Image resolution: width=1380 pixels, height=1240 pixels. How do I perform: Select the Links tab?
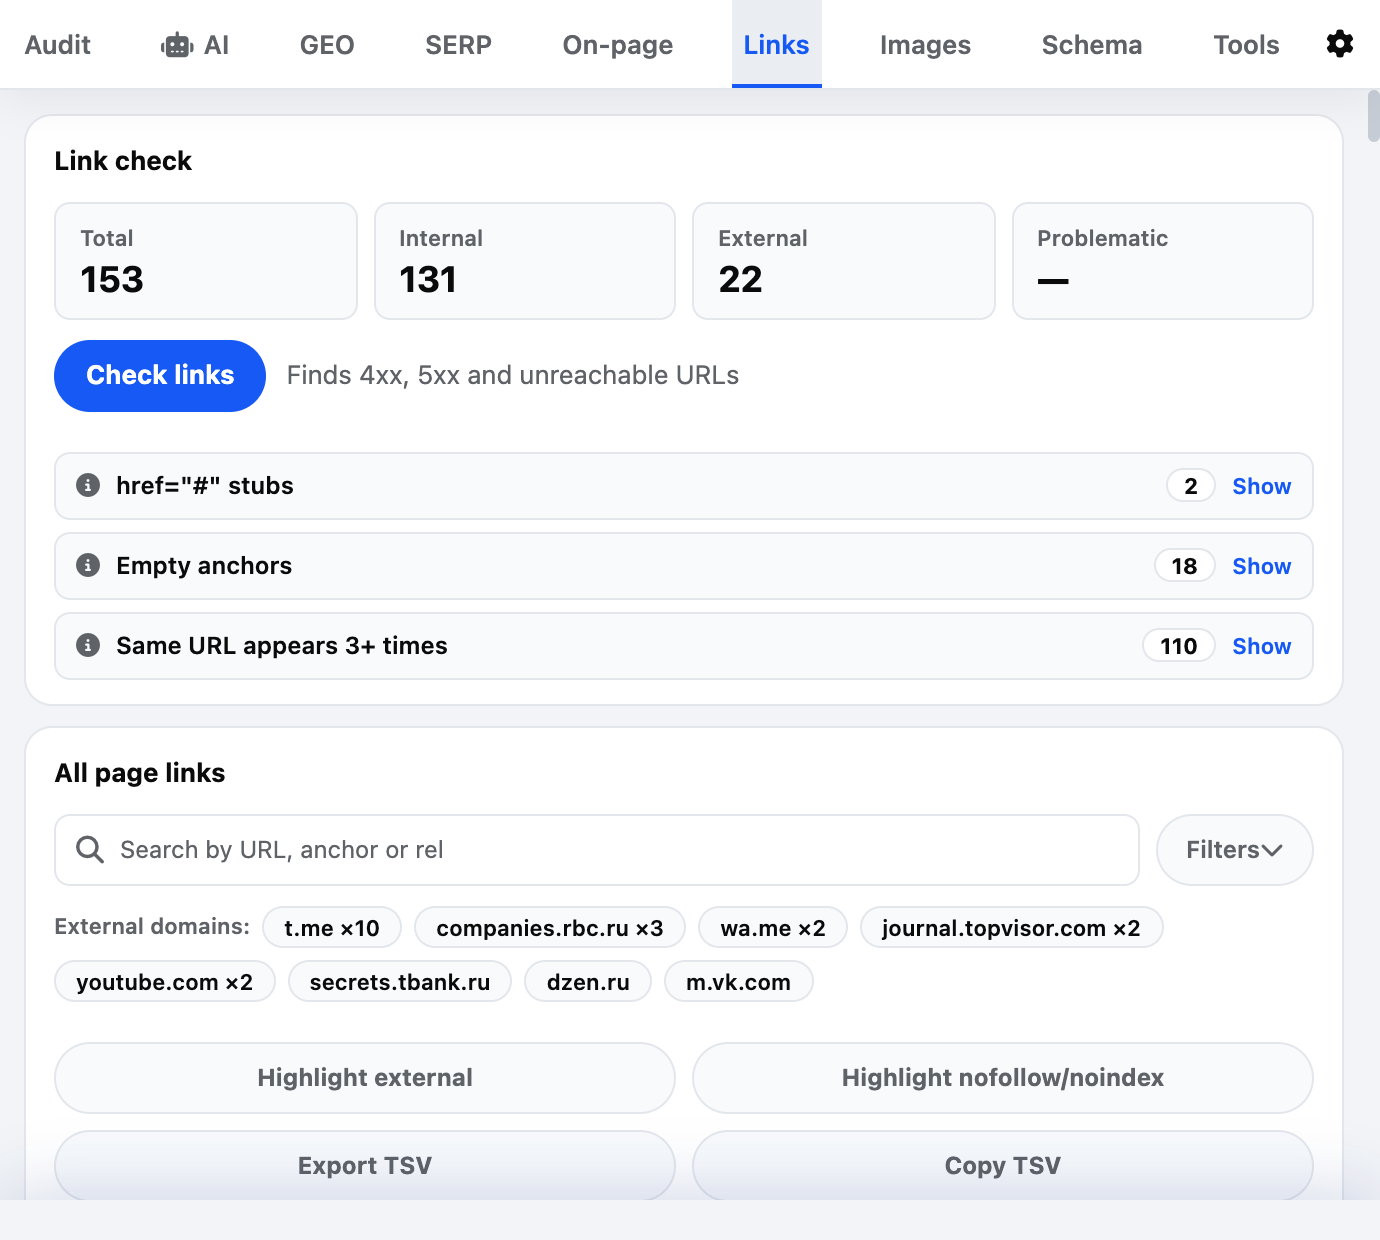pyautogui.click(x=776, y=45)
